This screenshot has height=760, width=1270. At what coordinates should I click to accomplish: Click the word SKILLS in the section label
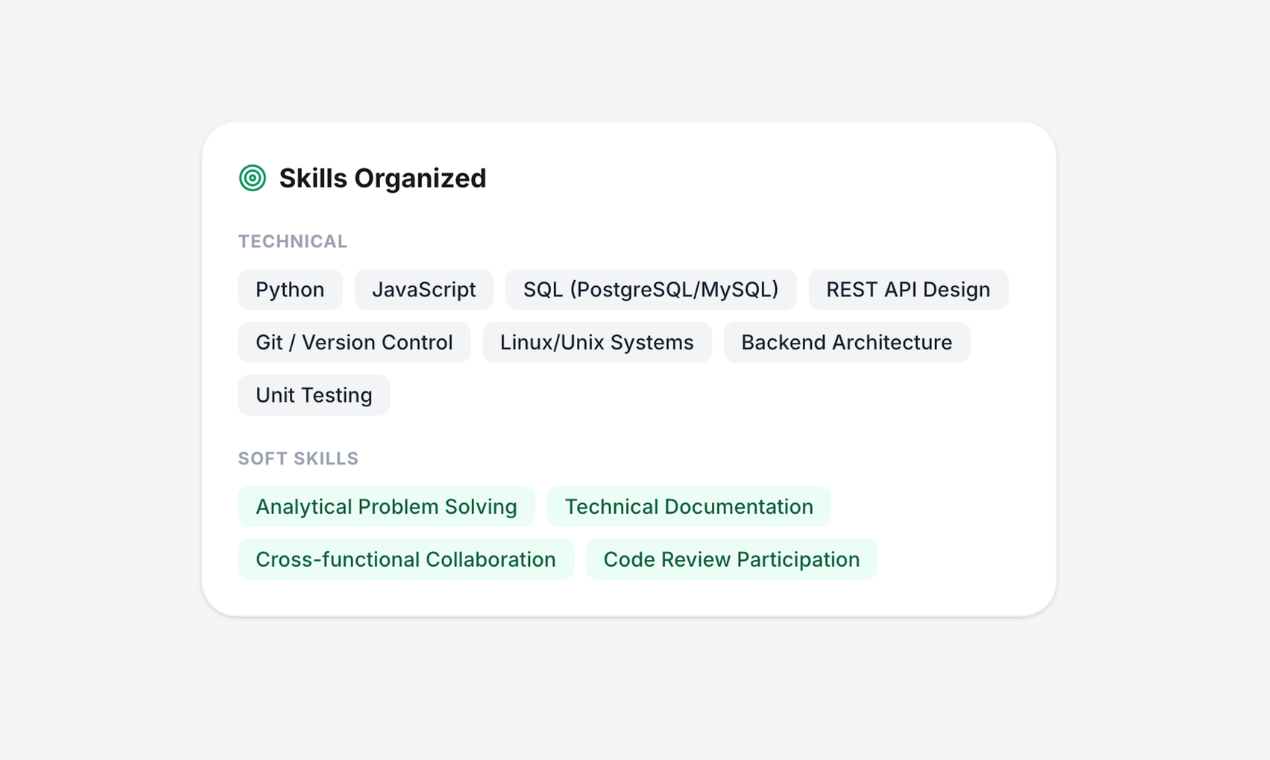click(325, 459)
